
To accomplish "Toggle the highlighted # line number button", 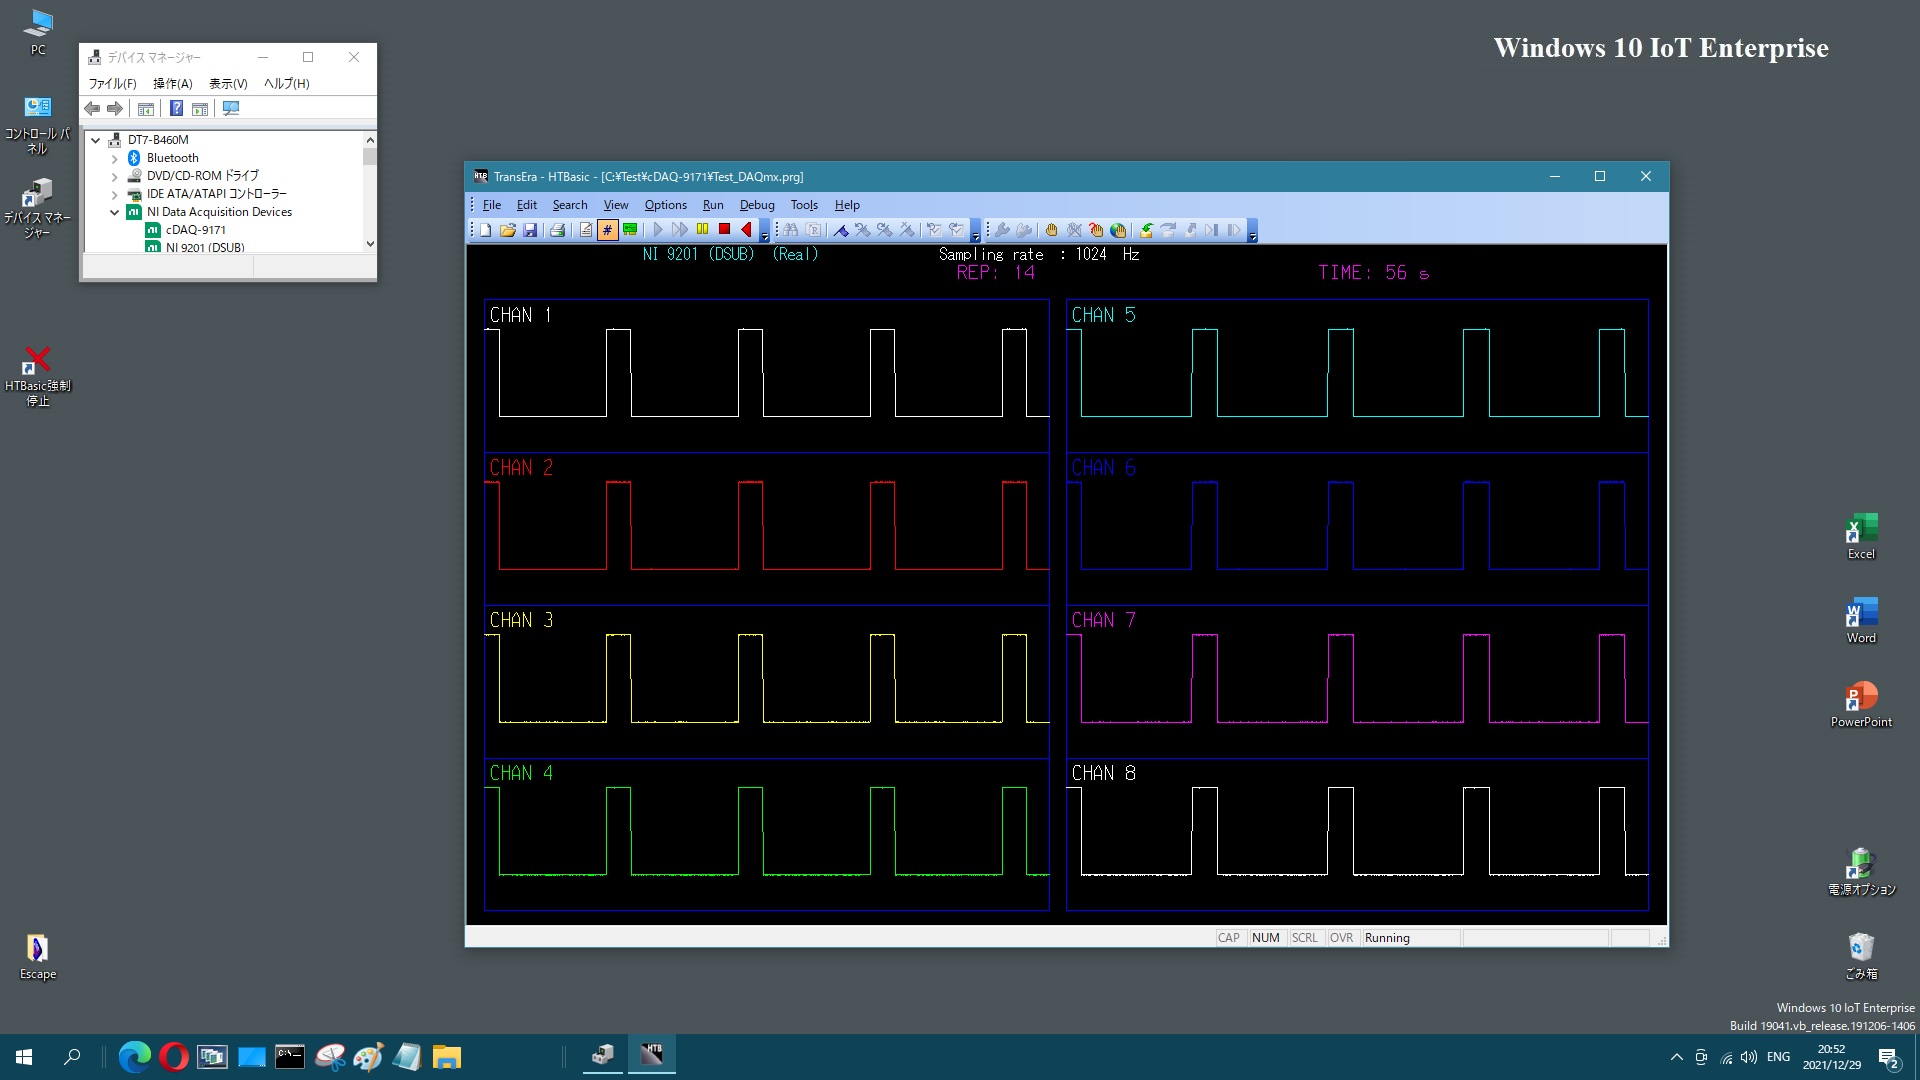I will click(607, 230).
